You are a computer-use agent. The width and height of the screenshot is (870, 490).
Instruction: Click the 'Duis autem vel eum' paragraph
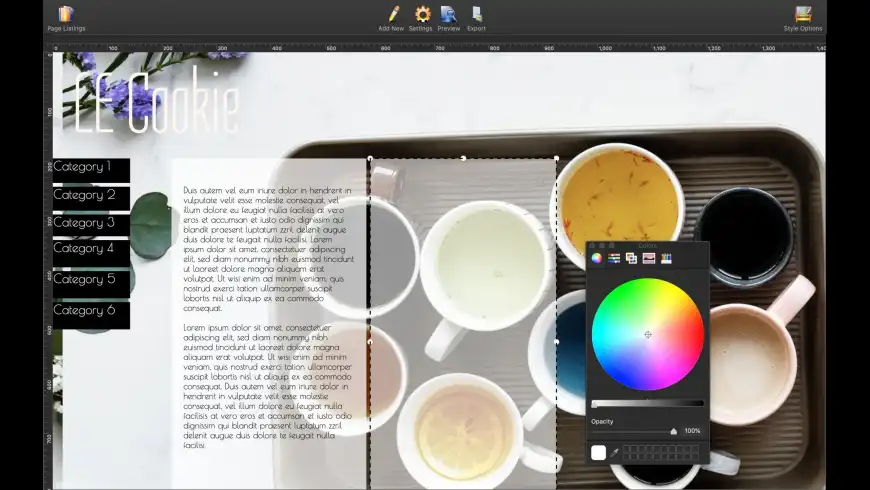coord(269,249)
